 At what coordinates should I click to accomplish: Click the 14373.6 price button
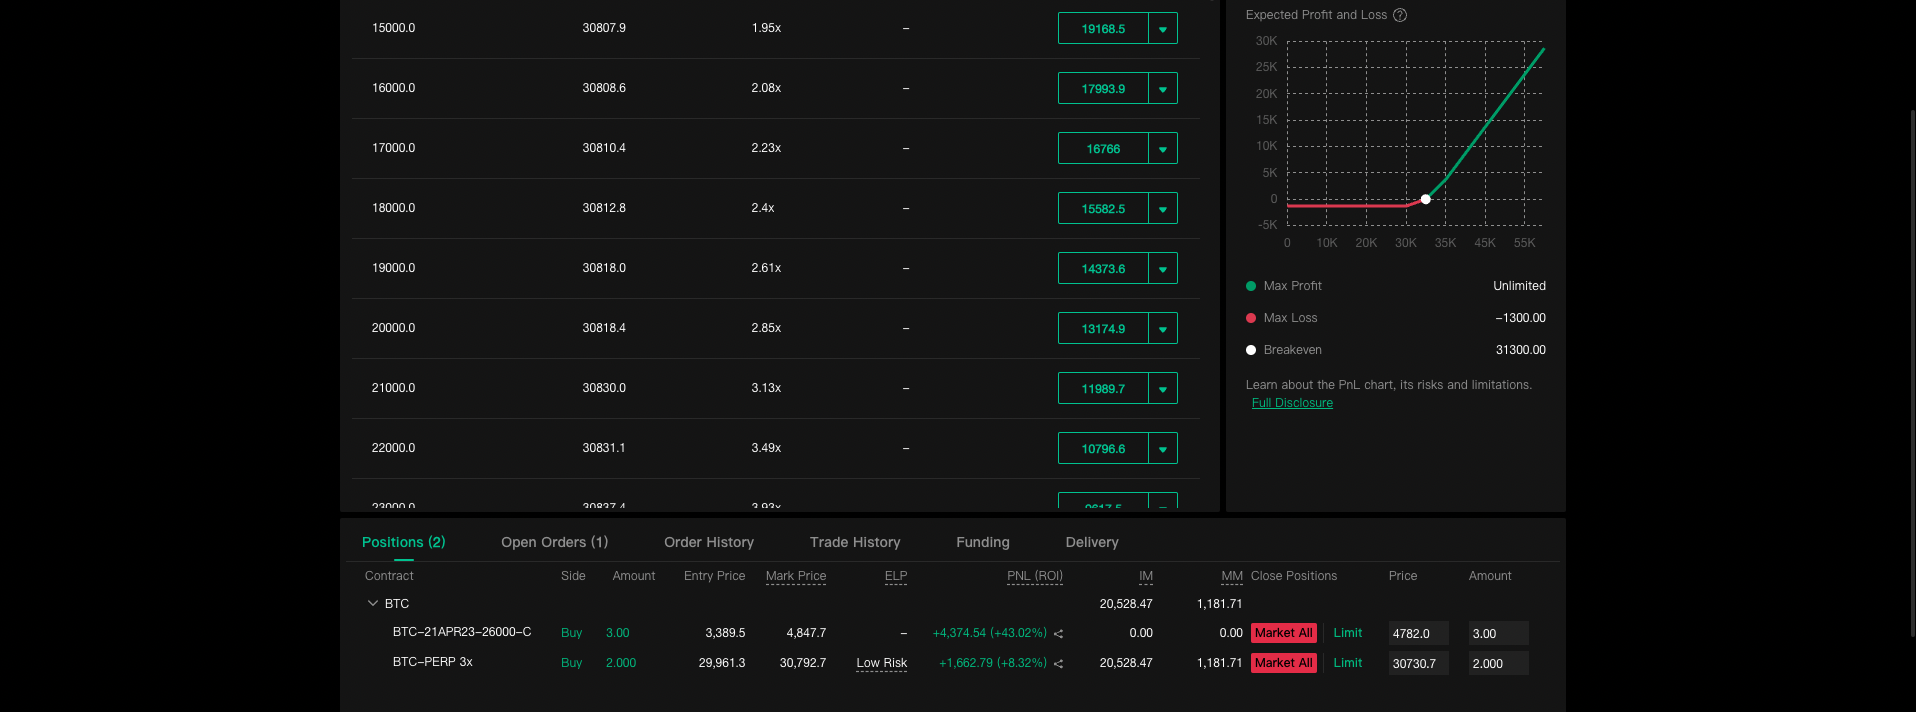[x=1103, y=268]
